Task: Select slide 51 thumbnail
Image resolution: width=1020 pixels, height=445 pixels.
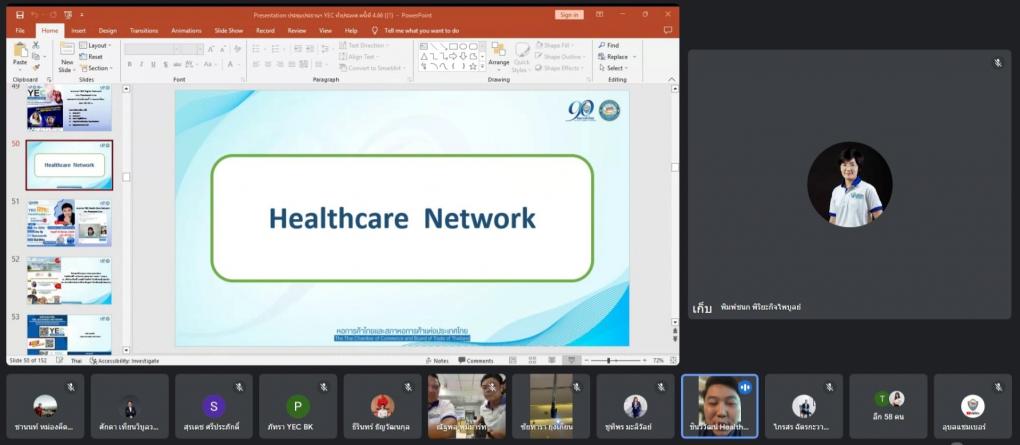Action: click(x=69, y=222)
